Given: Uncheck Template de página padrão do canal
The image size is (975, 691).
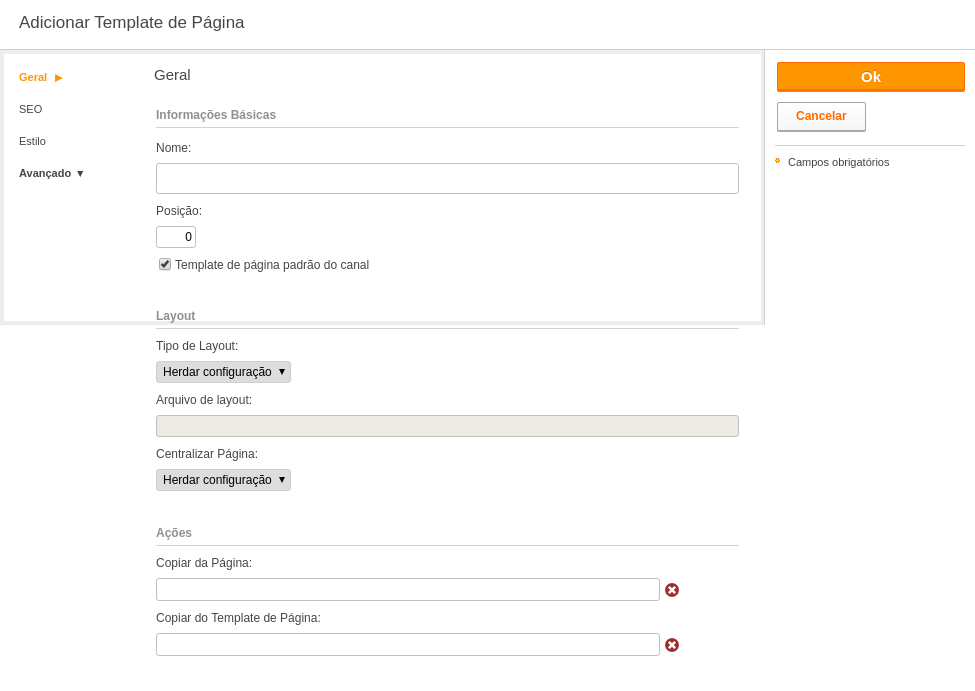Looking at the screenshot, I should pyautogui.click(x=165, y=264).
